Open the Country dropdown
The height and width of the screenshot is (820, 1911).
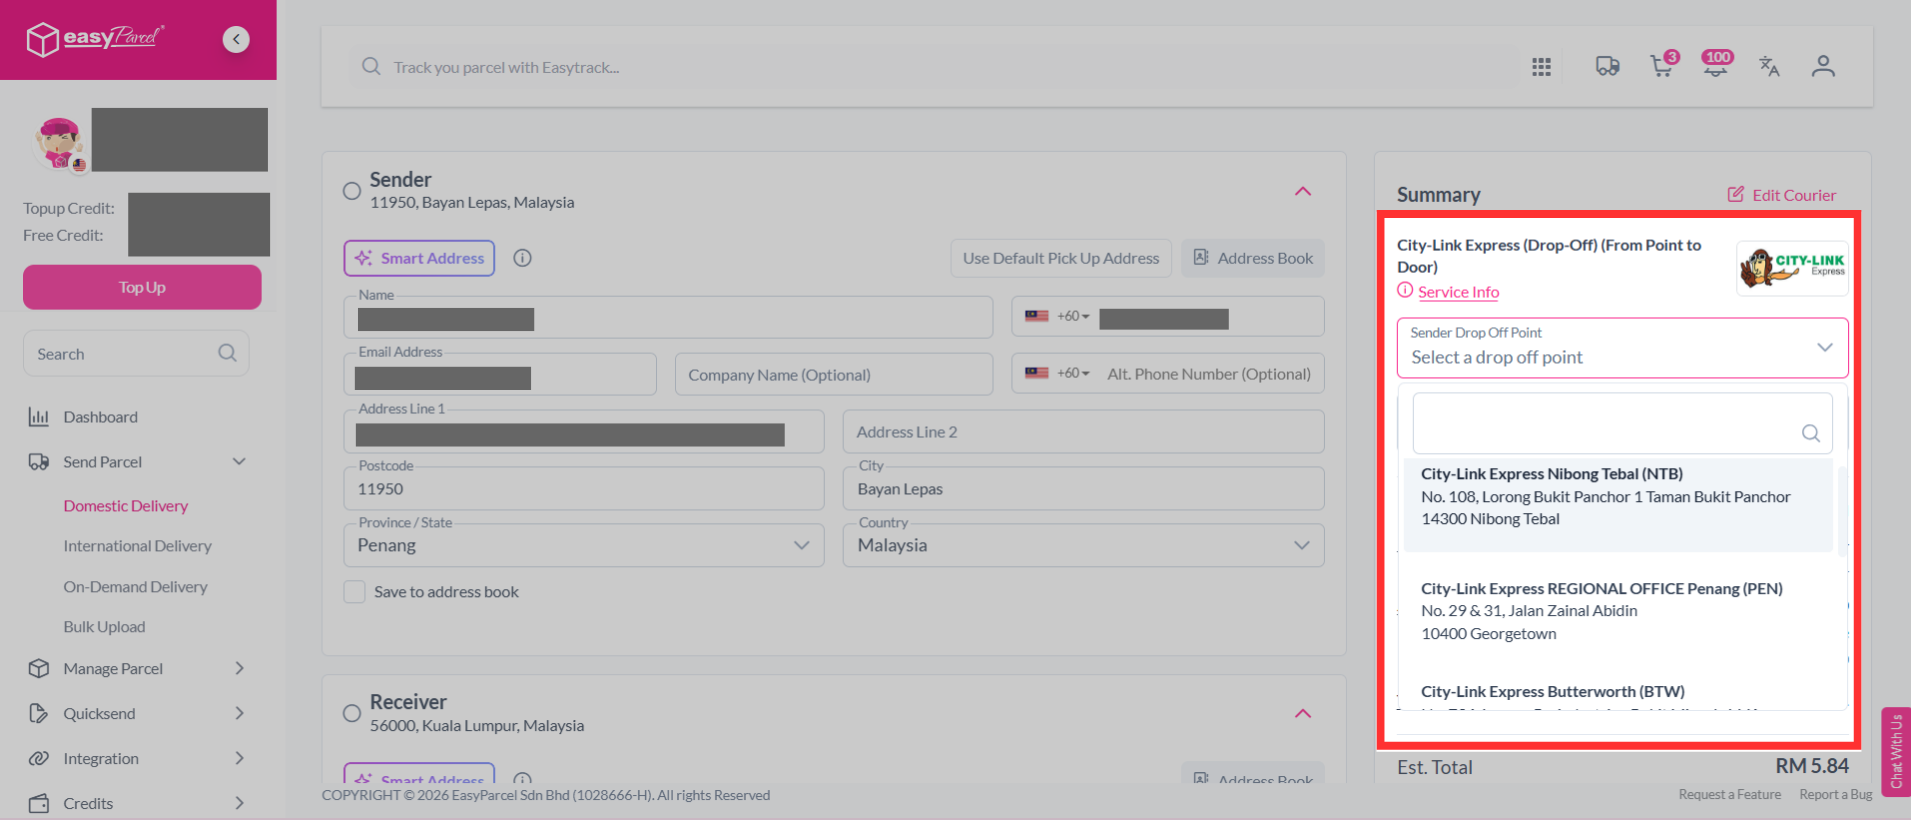point(1084,545)
